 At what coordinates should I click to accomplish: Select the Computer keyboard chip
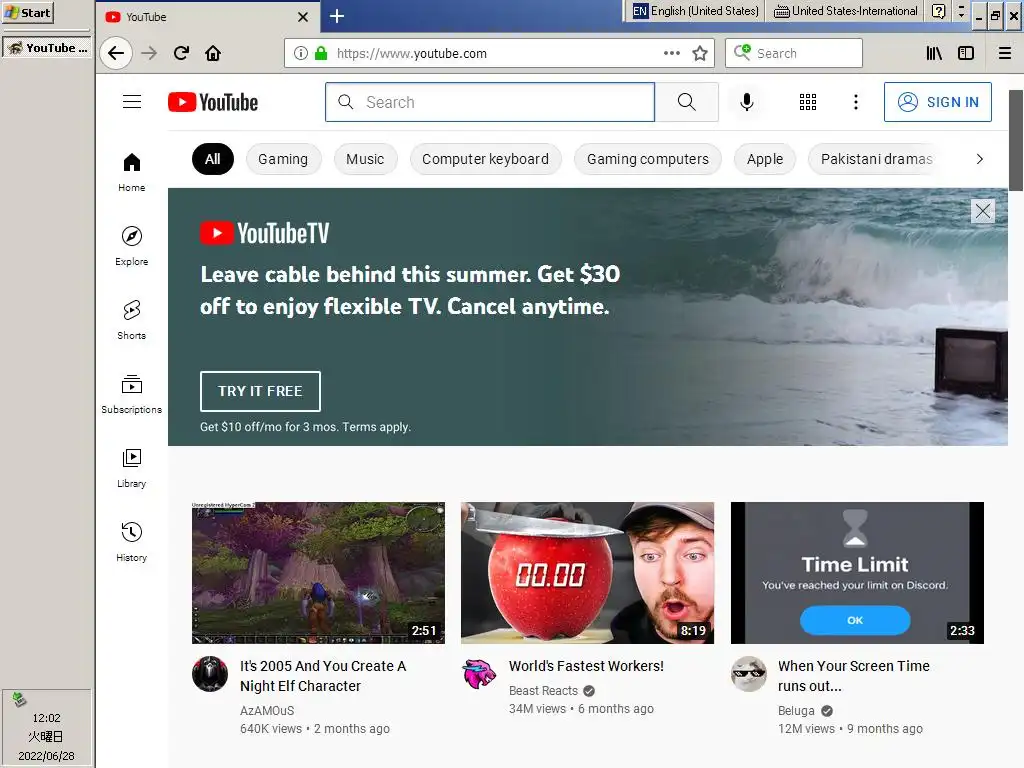coord(485,159)
